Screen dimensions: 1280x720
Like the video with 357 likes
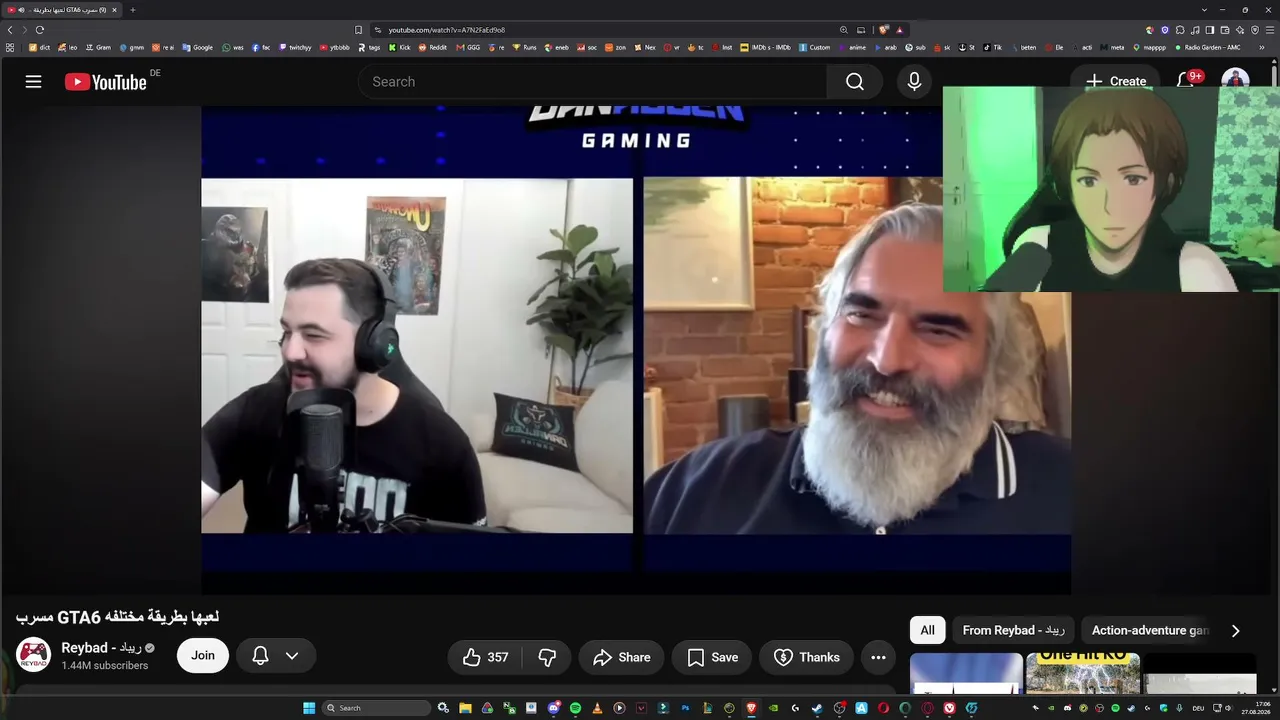(x=485, y=657)
